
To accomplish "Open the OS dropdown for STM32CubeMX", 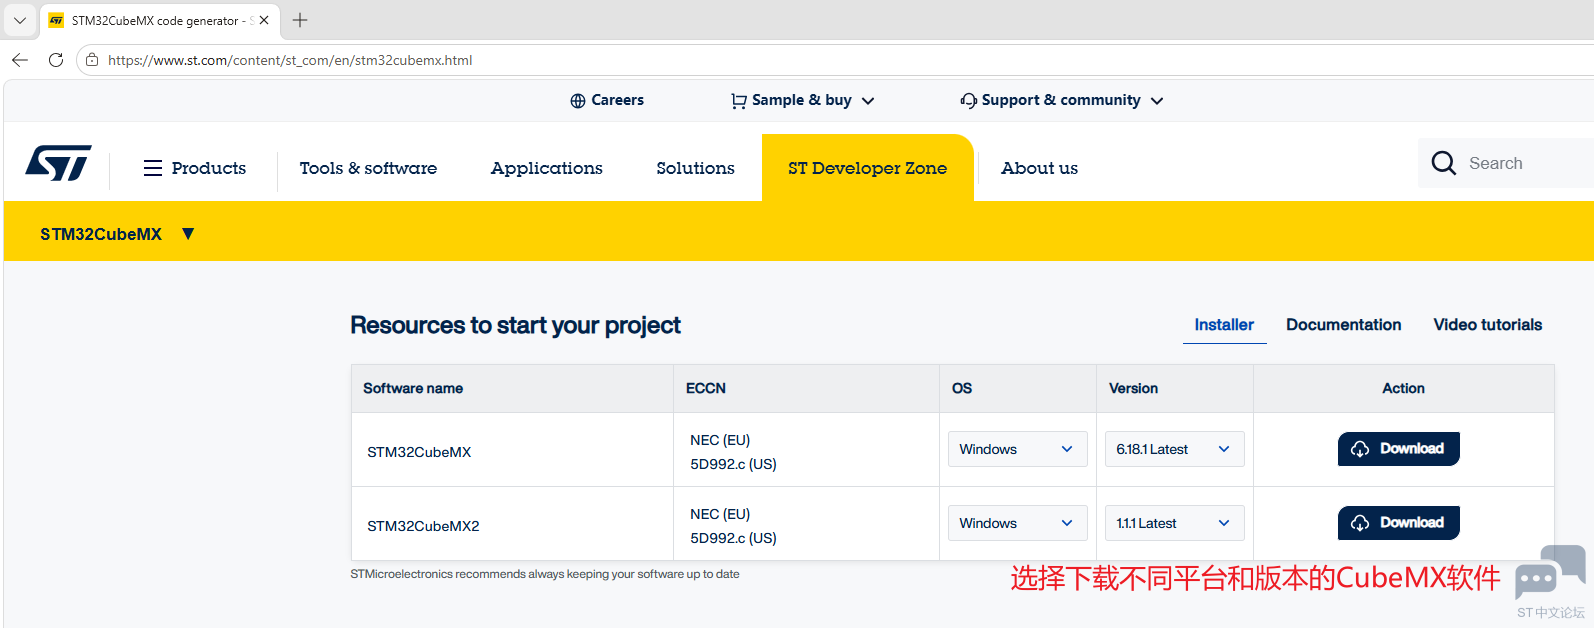I will [x=1017, y=449].
